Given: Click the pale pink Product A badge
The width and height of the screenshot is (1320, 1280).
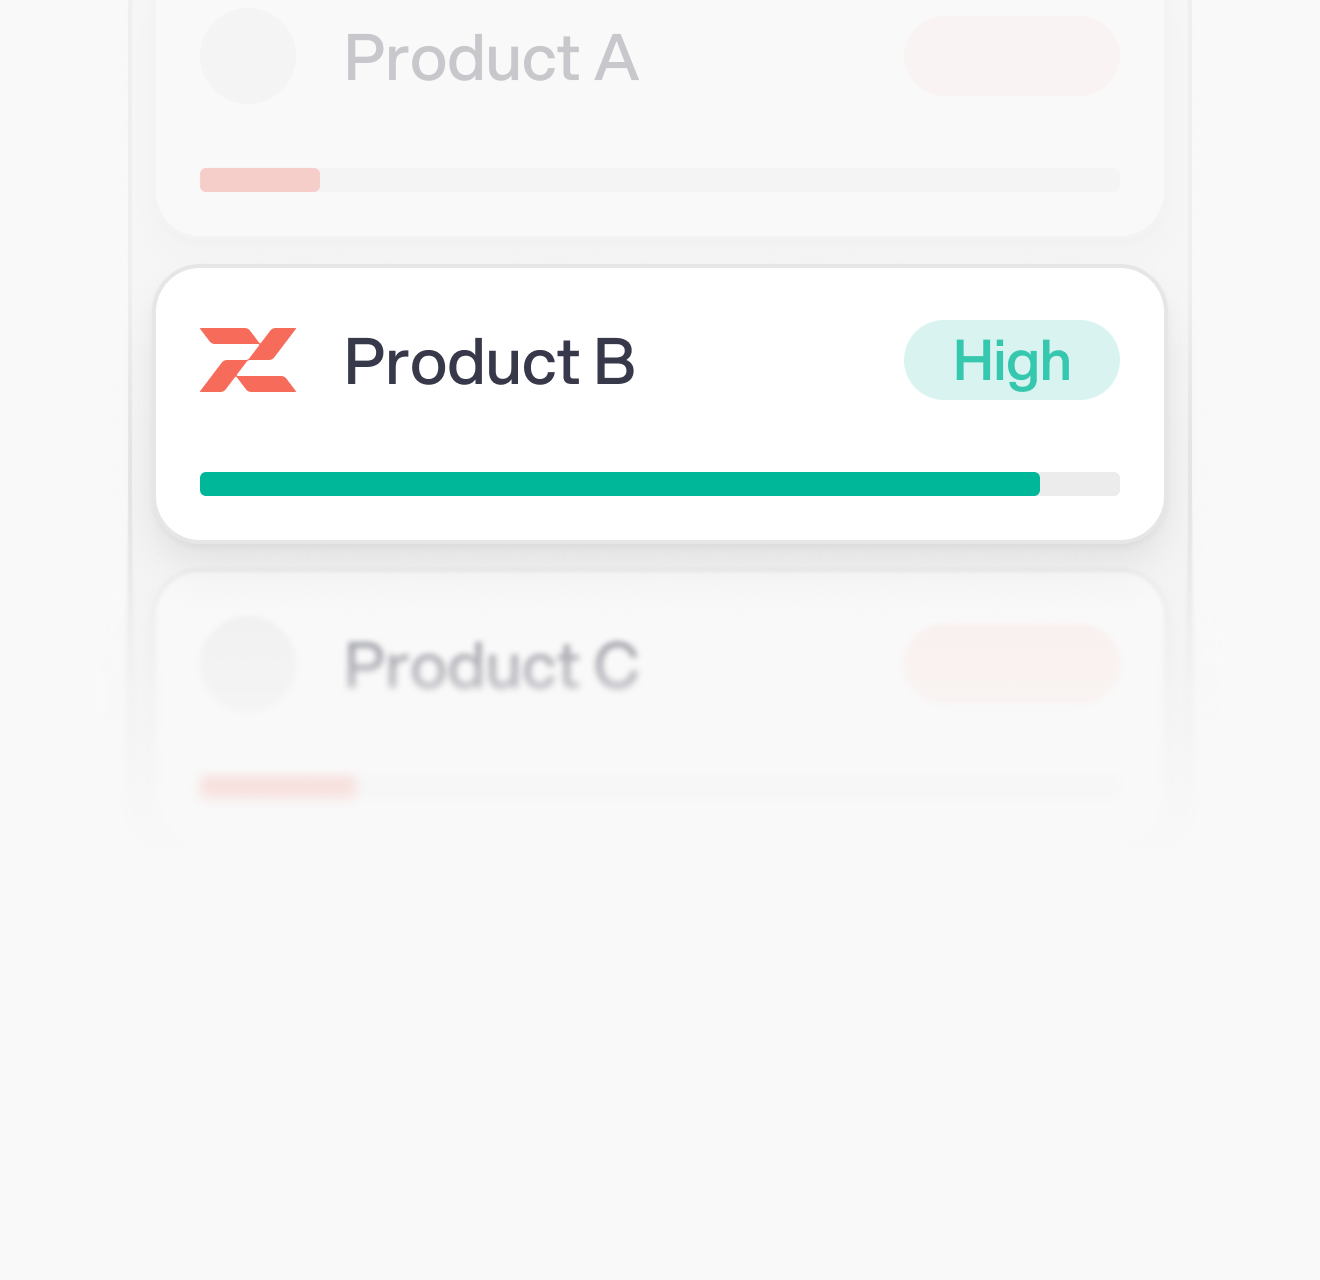Looking at the screenshot, I should (1011, 56).
